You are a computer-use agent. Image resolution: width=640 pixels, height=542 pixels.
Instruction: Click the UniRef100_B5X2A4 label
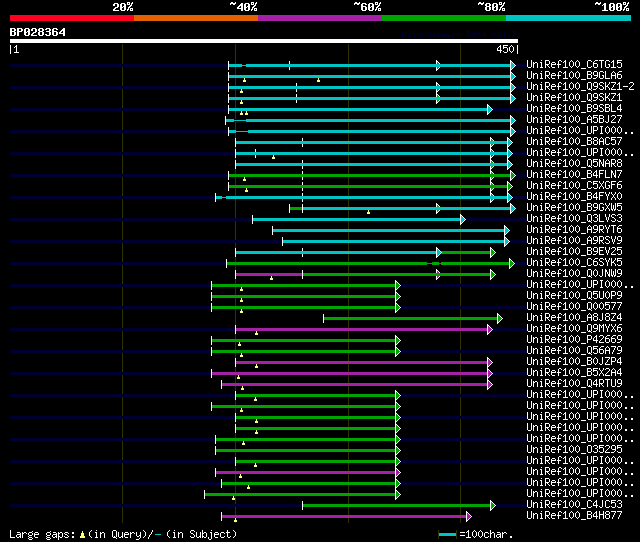click(574, 373)
